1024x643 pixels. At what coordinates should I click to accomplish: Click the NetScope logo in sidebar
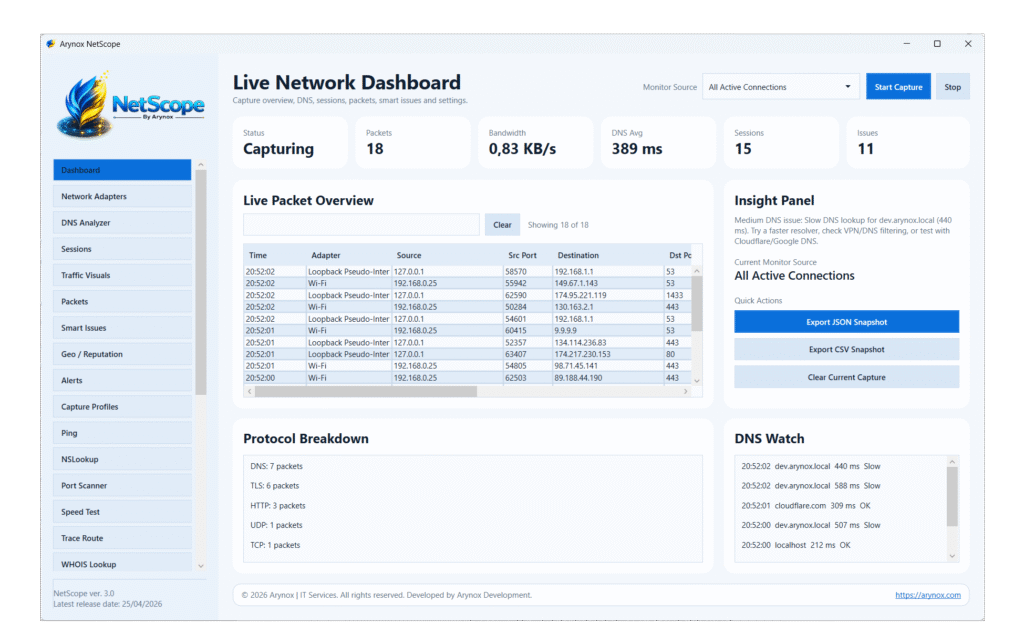coord(132,103)
